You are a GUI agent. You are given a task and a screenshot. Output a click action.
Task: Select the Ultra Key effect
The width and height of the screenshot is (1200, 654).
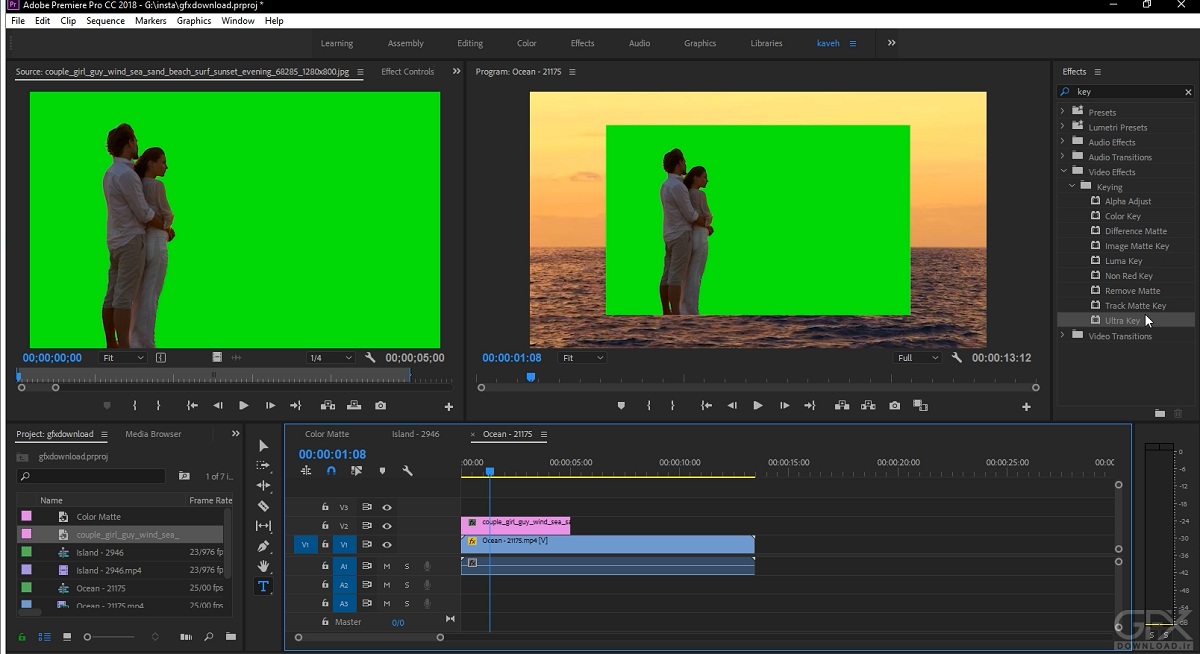(1121, 321)
